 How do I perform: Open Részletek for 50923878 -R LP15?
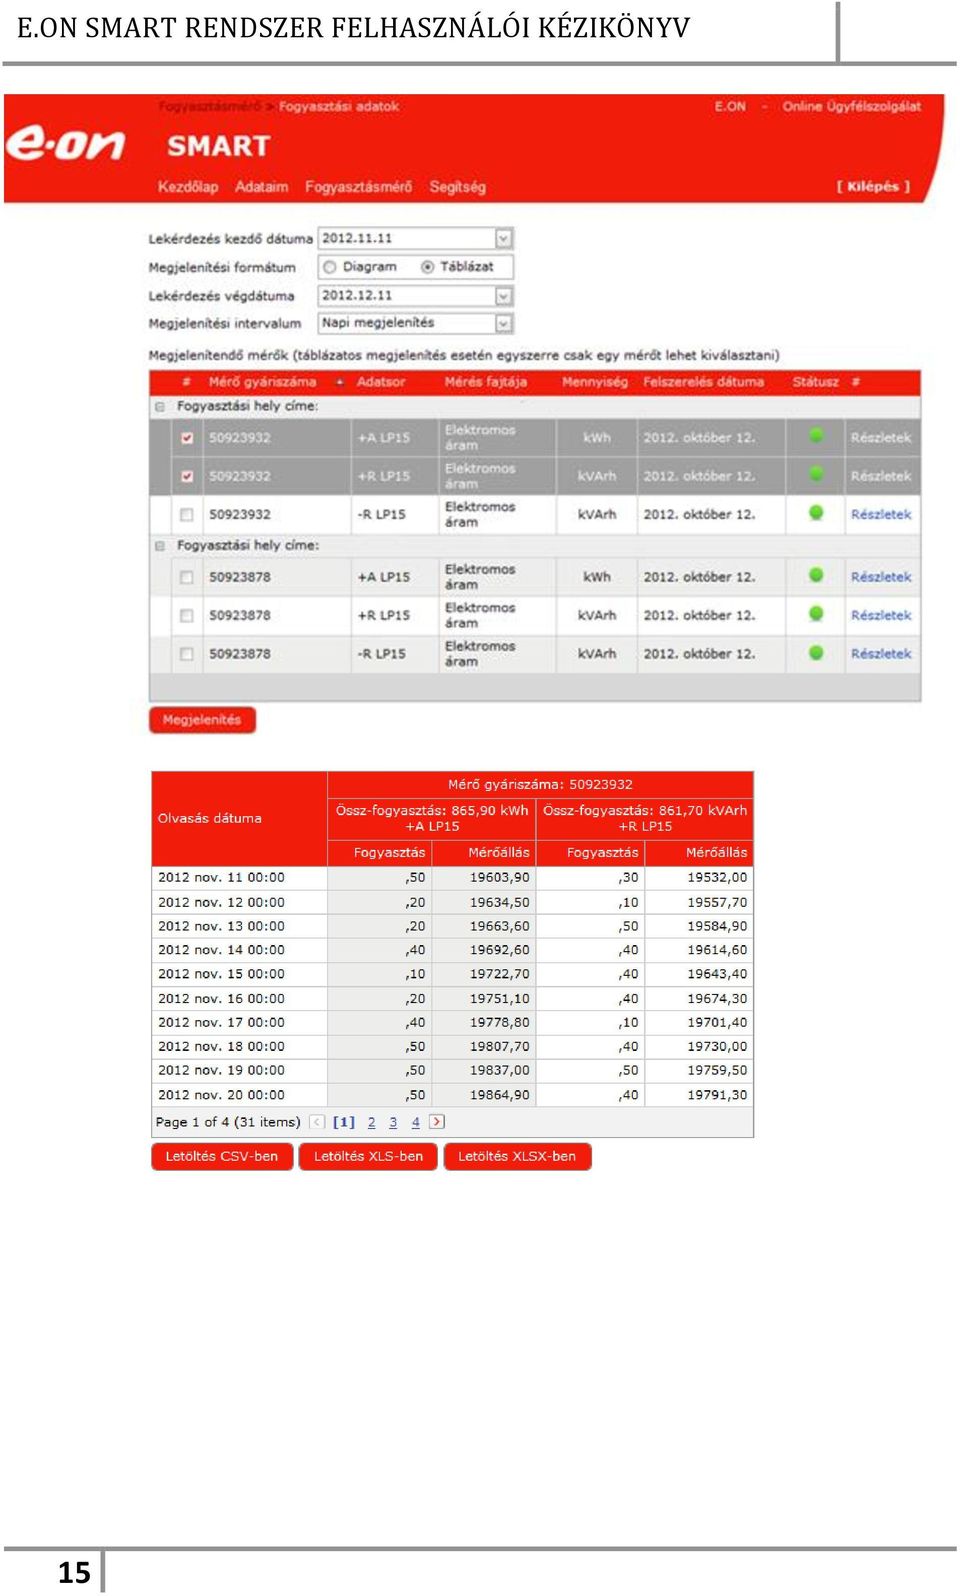tap(881, 654)
